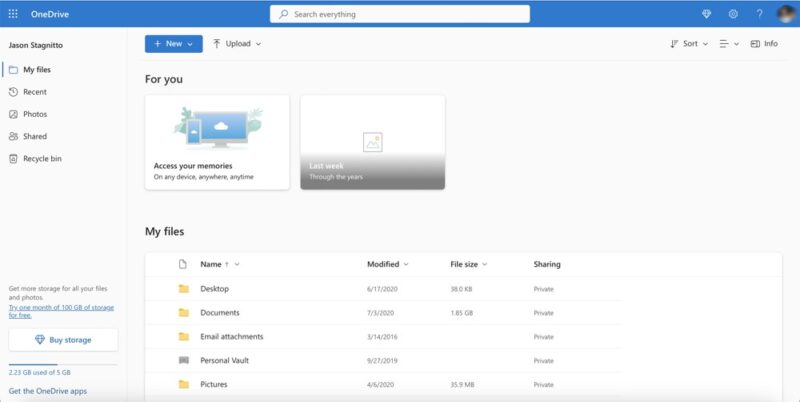
Task: Toggle the Info details pane
Action: (x=764, y=44)
